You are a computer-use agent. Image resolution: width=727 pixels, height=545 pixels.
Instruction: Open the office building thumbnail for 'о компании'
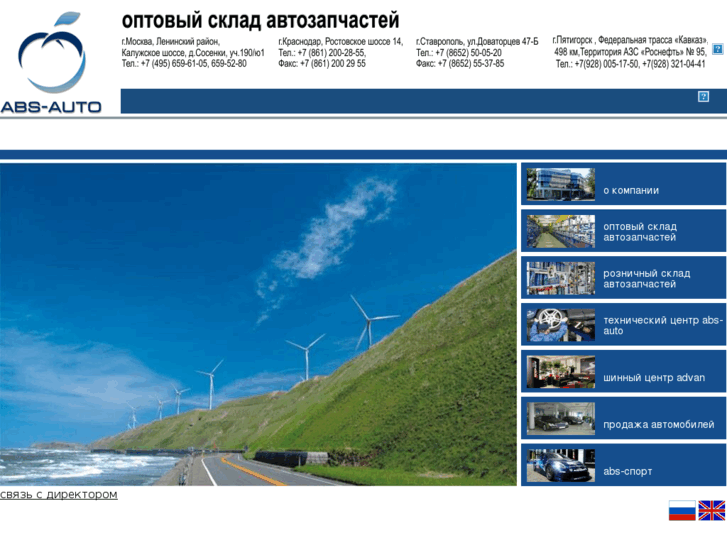[561, 184]
